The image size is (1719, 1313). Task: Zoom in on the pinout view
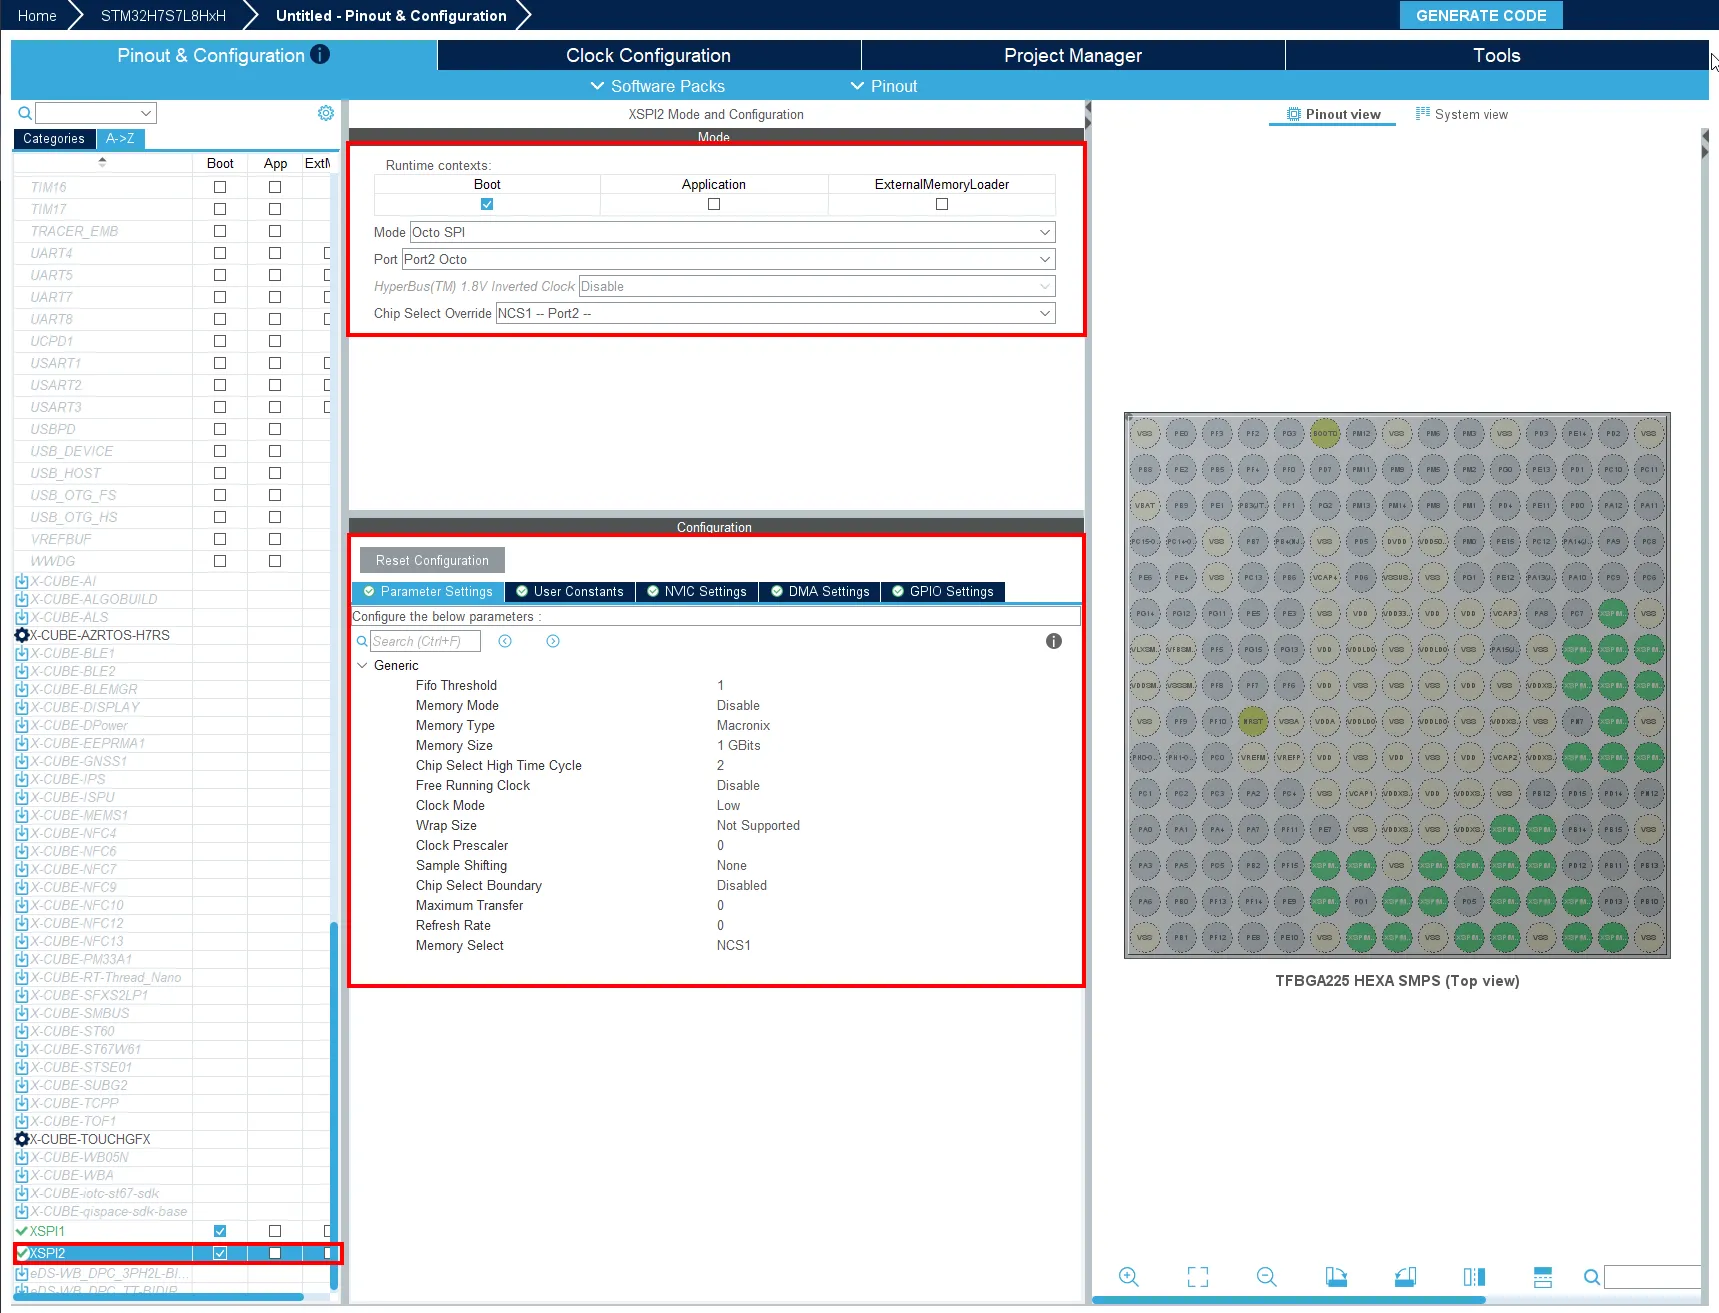(x=1129, y=1277)
